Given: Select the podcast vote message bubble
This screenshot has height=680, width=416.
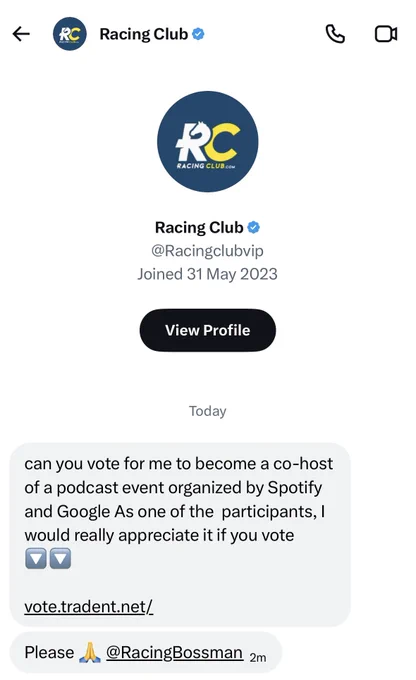Looking at the screenshot, I should coord(180,534).
